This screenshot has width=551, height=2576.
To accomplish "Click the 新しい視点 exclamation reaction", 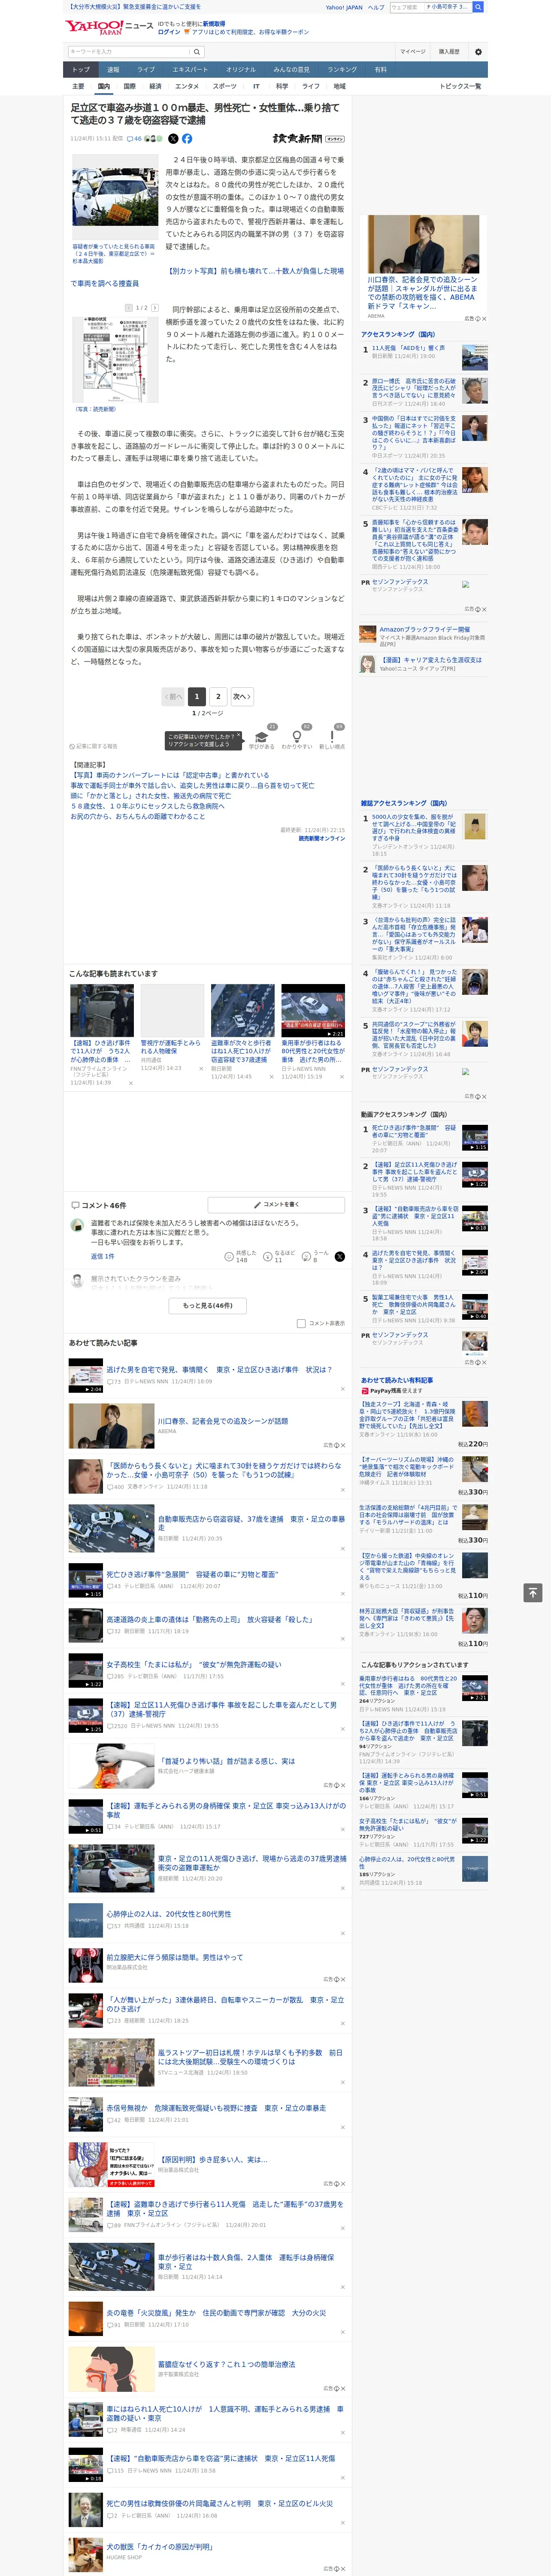I will pos(332,737).
